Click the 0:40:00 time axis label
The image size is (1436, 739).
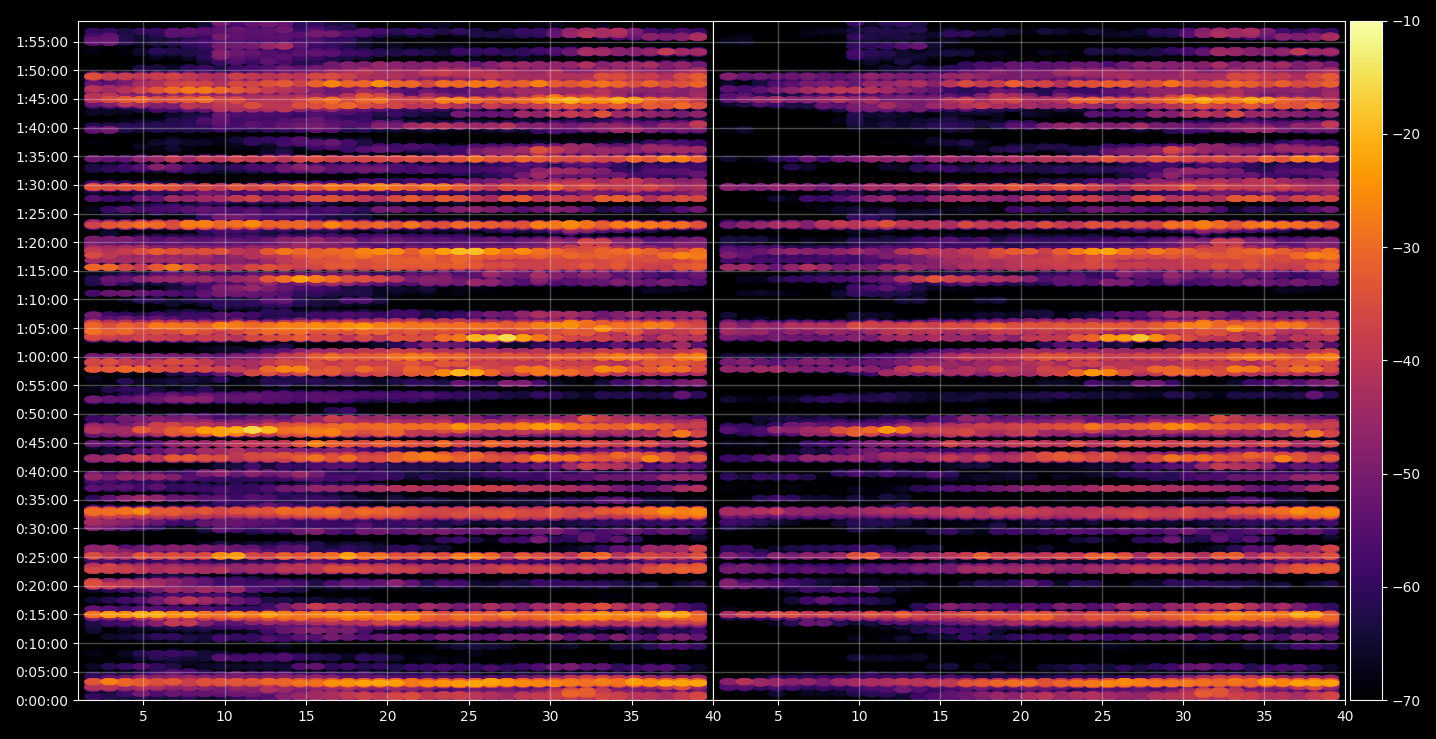tap(42, 472)
